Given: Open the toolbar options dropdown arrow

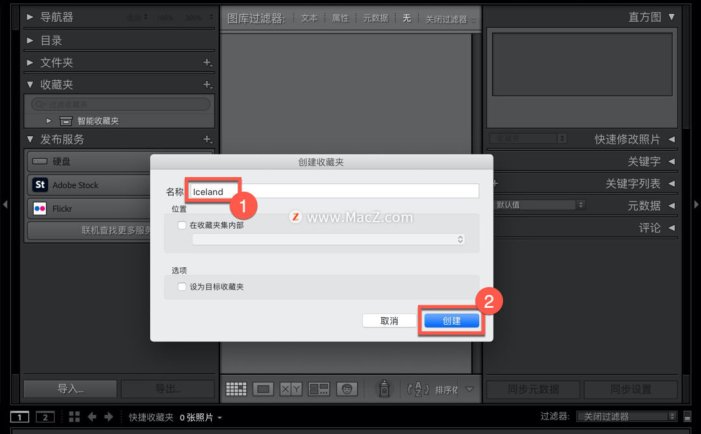Looking at the screenshot, I should click(469, 389).
